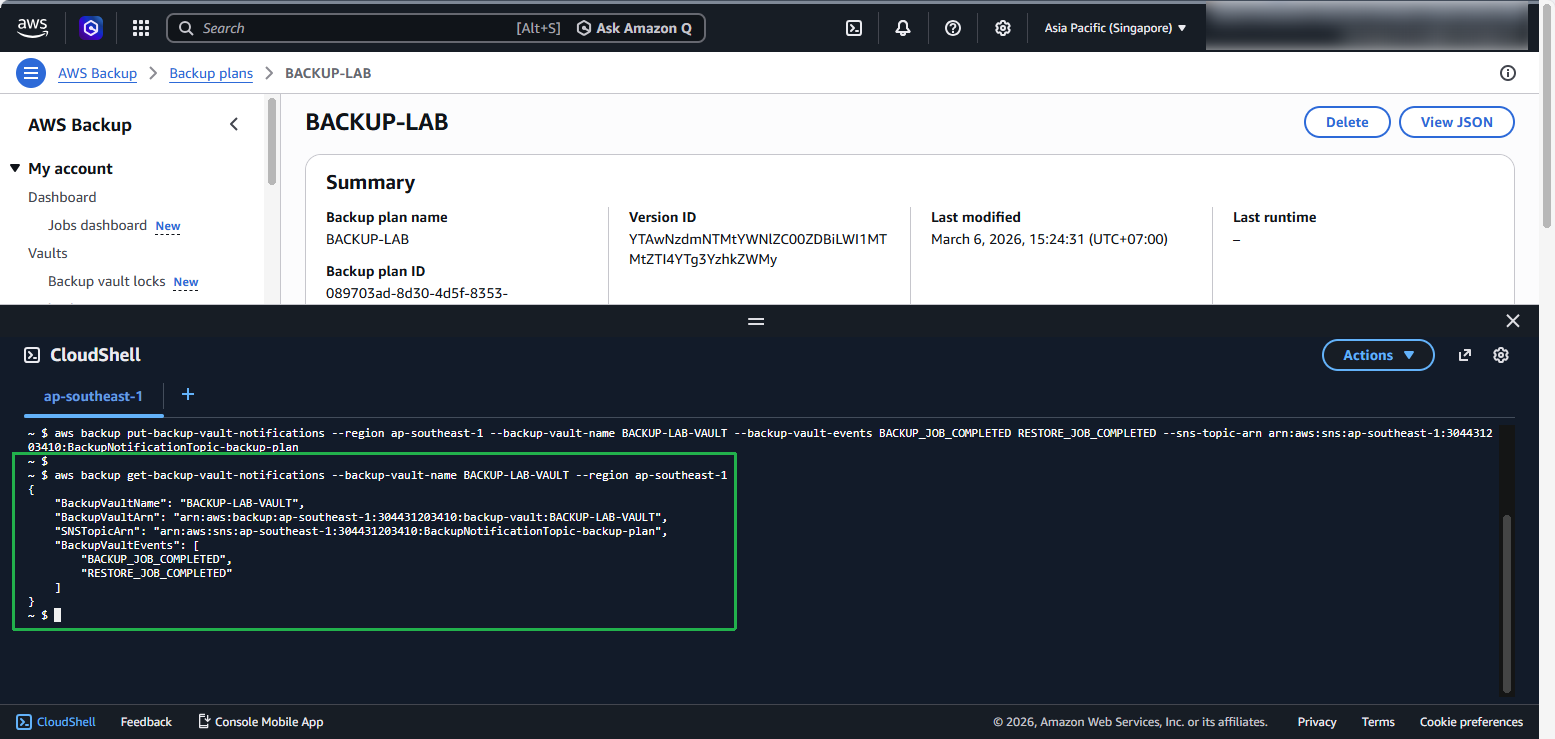Click the CloudShell panel title icon

(x=32, y=355)
